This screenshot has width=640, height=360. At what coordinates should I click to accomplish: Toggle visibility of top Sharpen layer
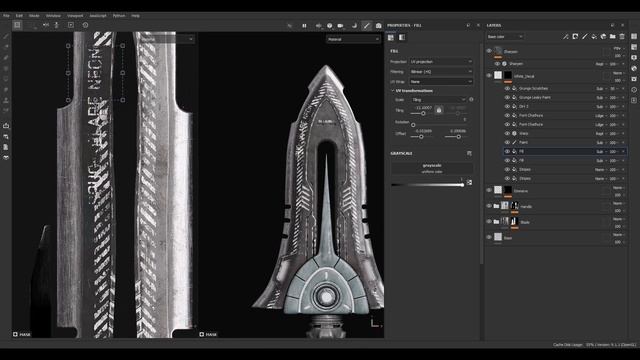point(489,51)
